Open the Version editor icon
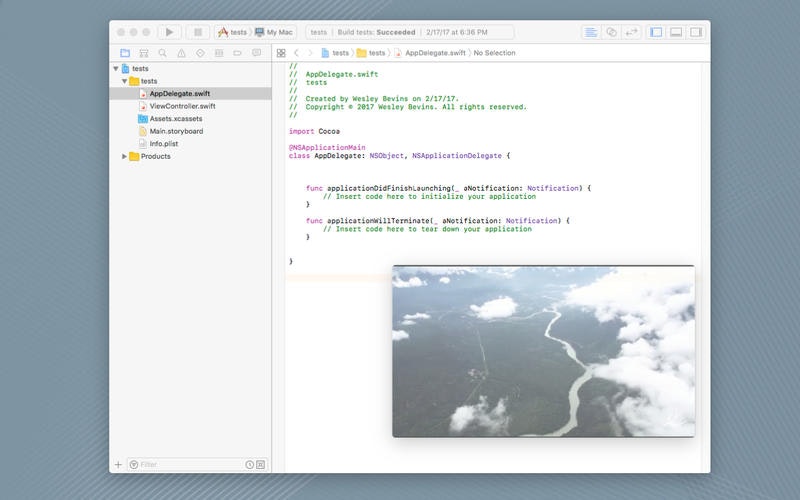This screenshot has height=500, width=800. pos(632,32)
